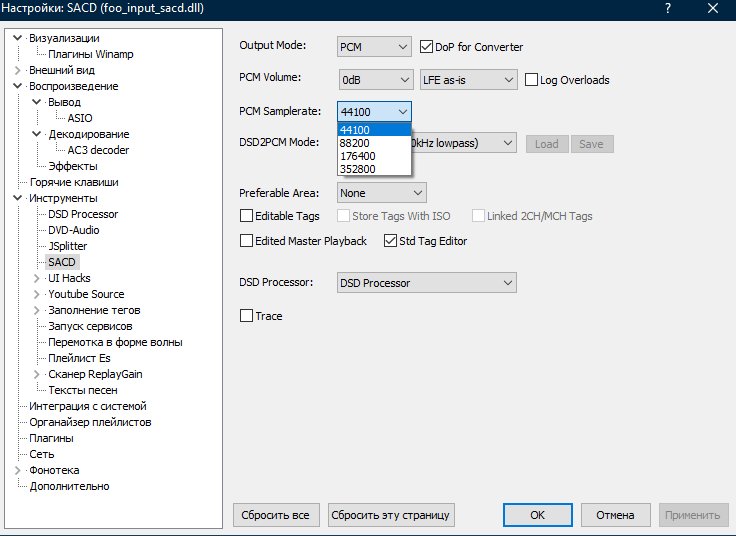Choose 352800 samplerate option
The height and width of the screenshot is (536, 736).
click(358, 169)
